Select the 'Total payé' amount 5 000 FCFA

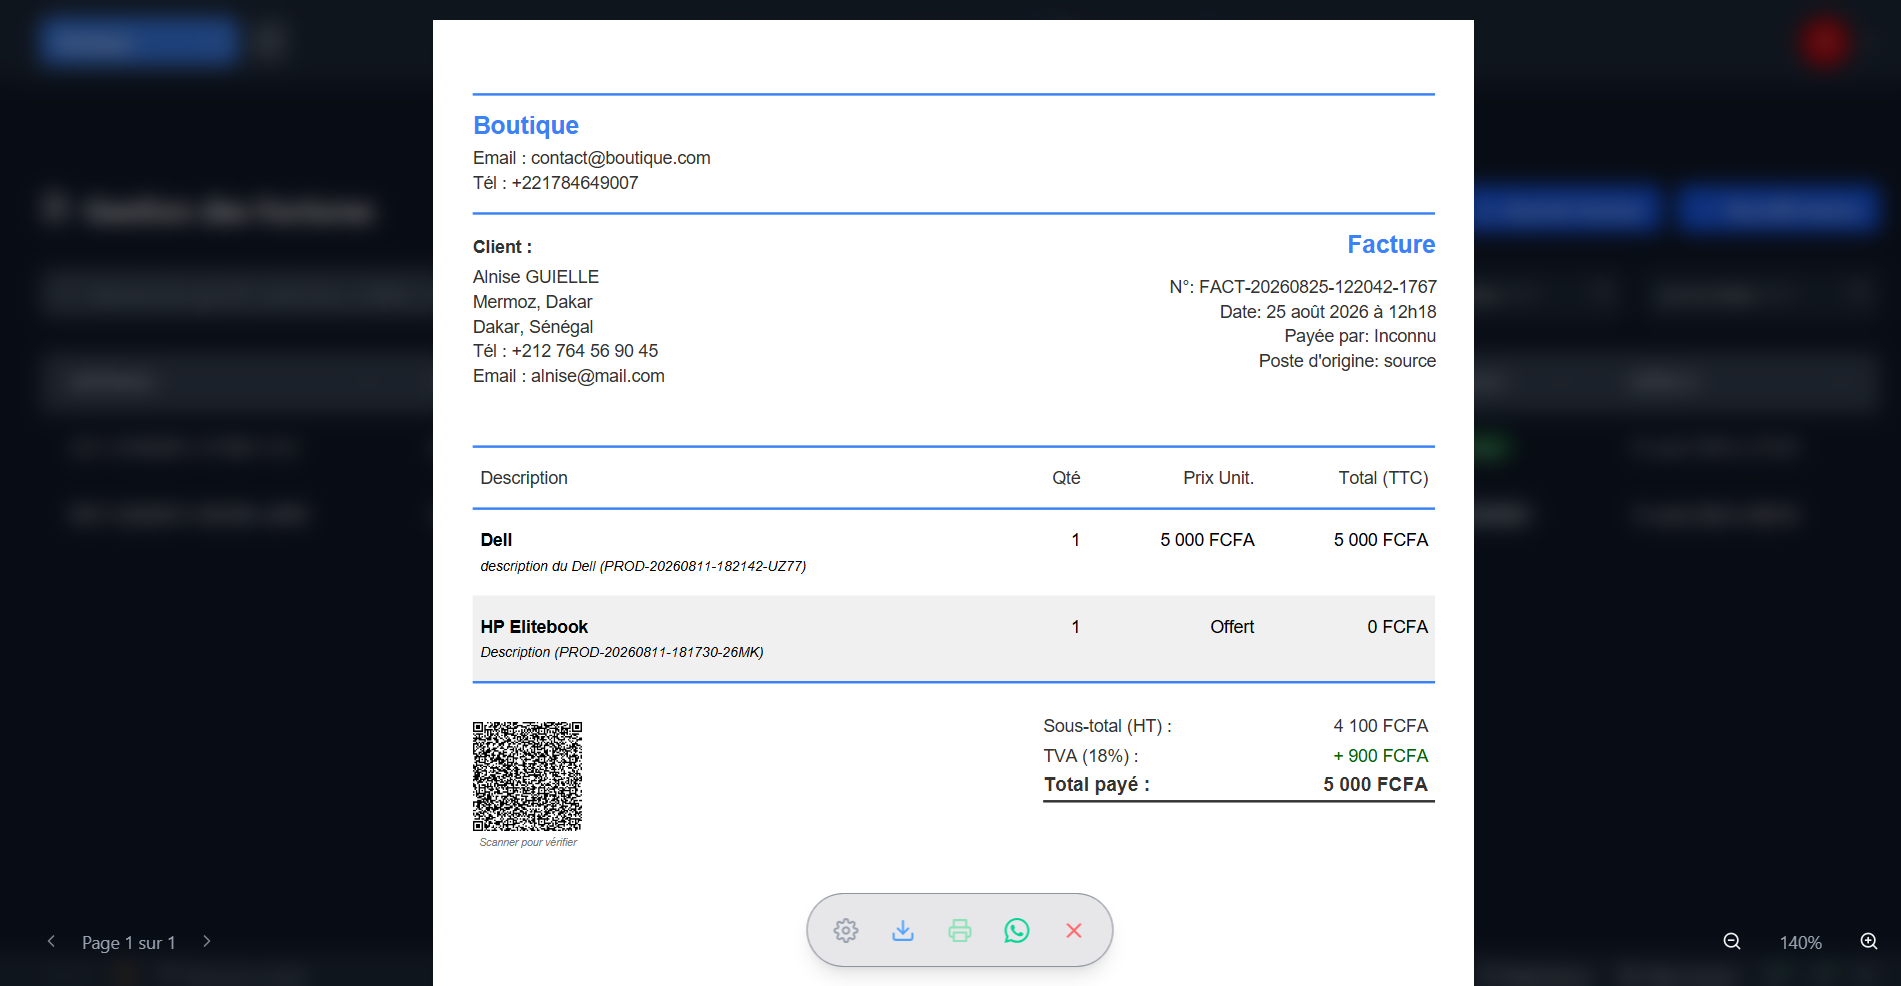1375,785
